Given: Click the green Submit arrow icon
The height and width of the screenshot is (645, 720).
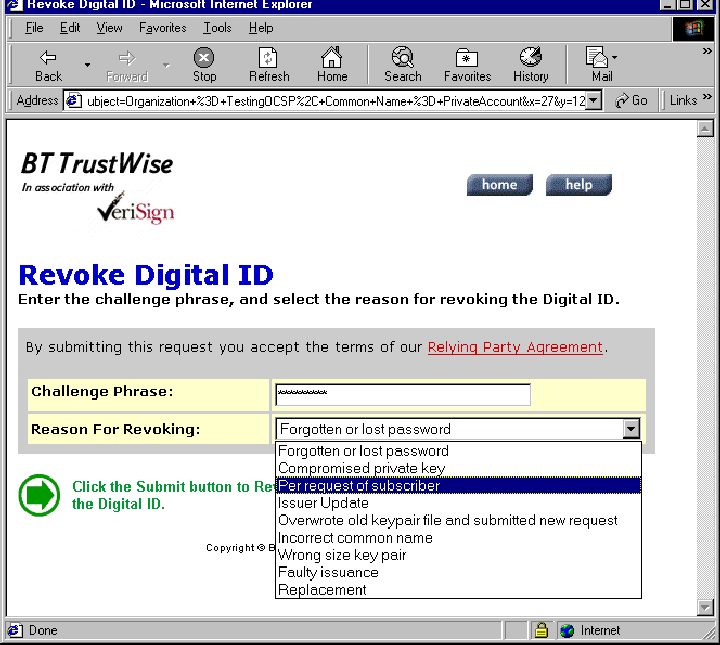Looking at the screenshot, I should pyautogui.click(x=39, y=495).
